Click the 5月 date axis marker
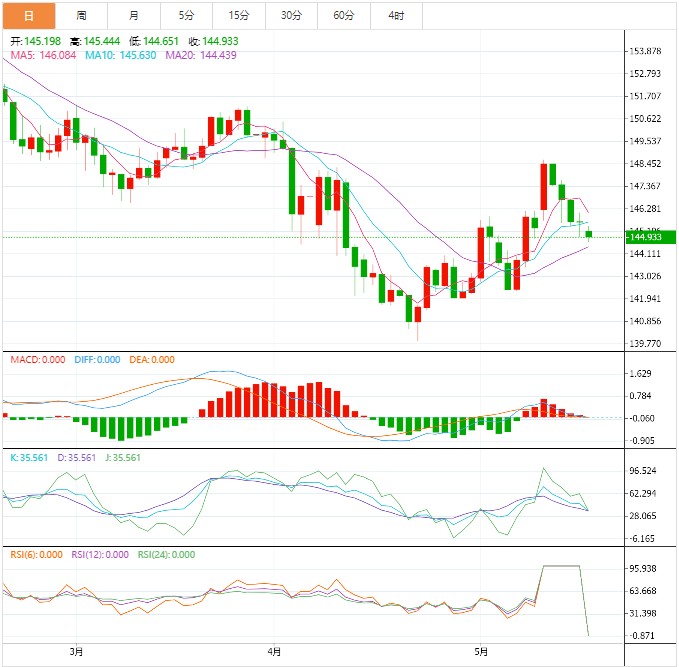This screenshot has height=667, width=679. [x=481, y=652]
